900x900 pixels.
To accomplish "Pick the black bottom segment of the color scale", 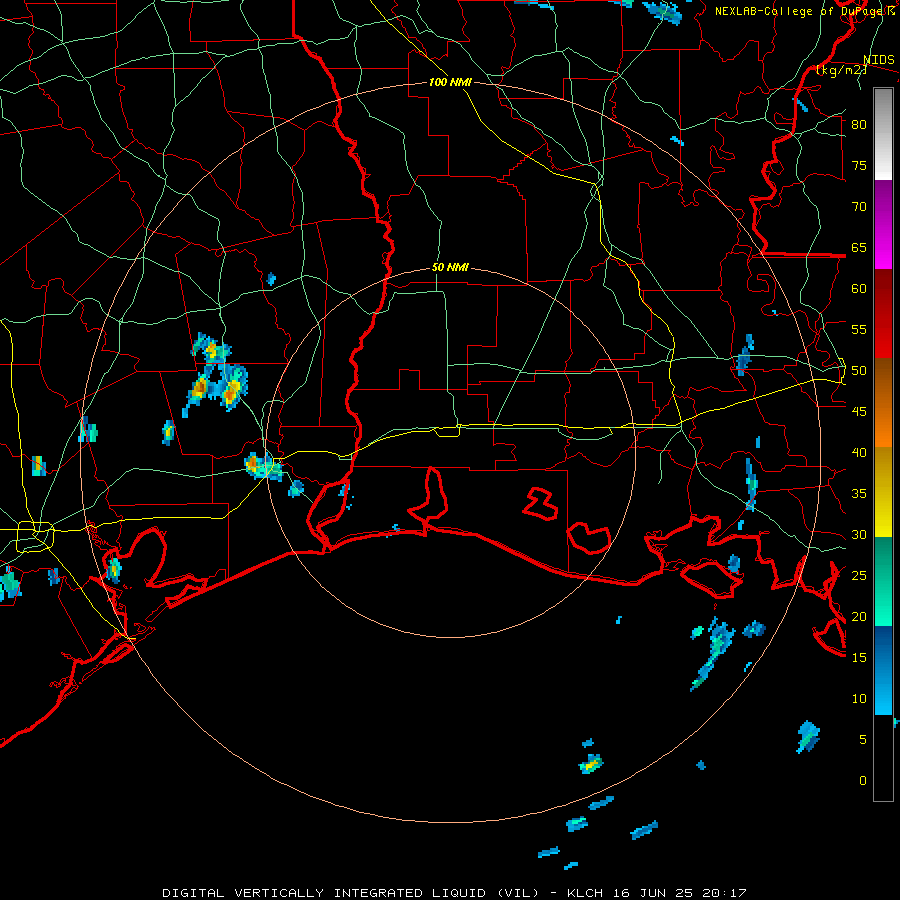I will point(883,758).
